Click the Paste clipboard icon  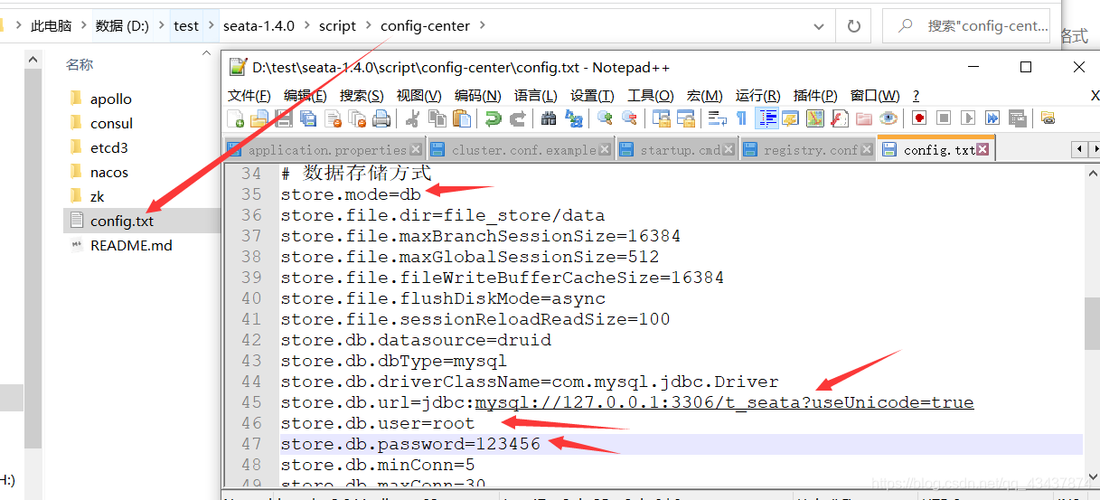[x=462, y=119]
